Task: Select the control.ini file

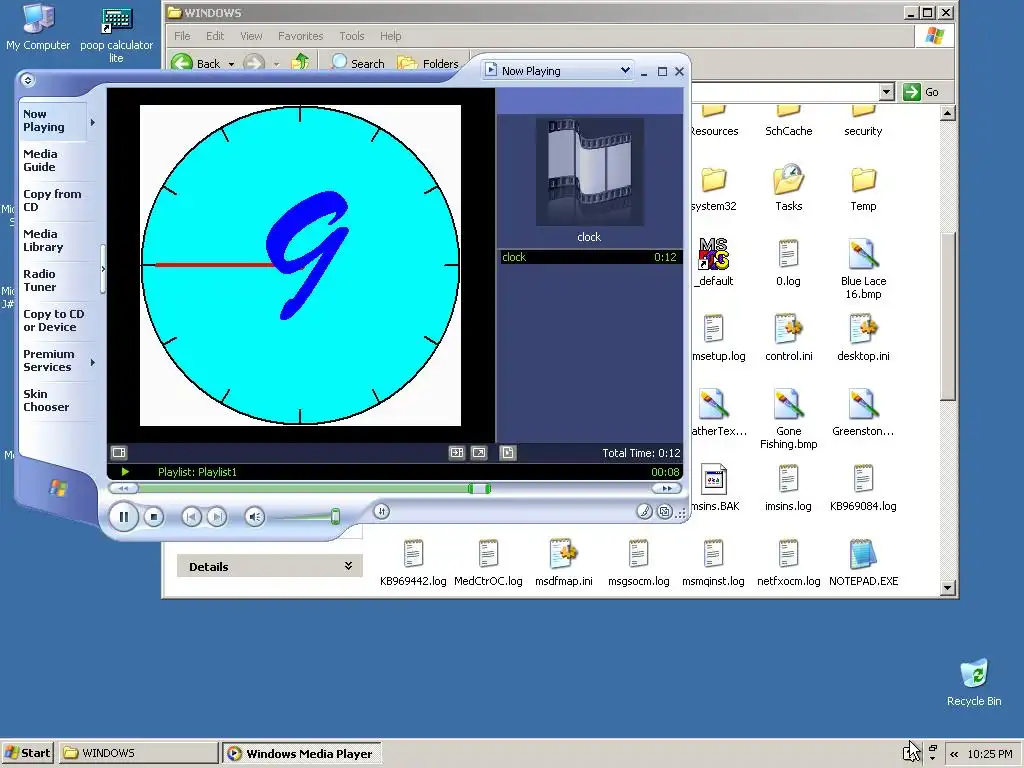Action: pos(788,338)
